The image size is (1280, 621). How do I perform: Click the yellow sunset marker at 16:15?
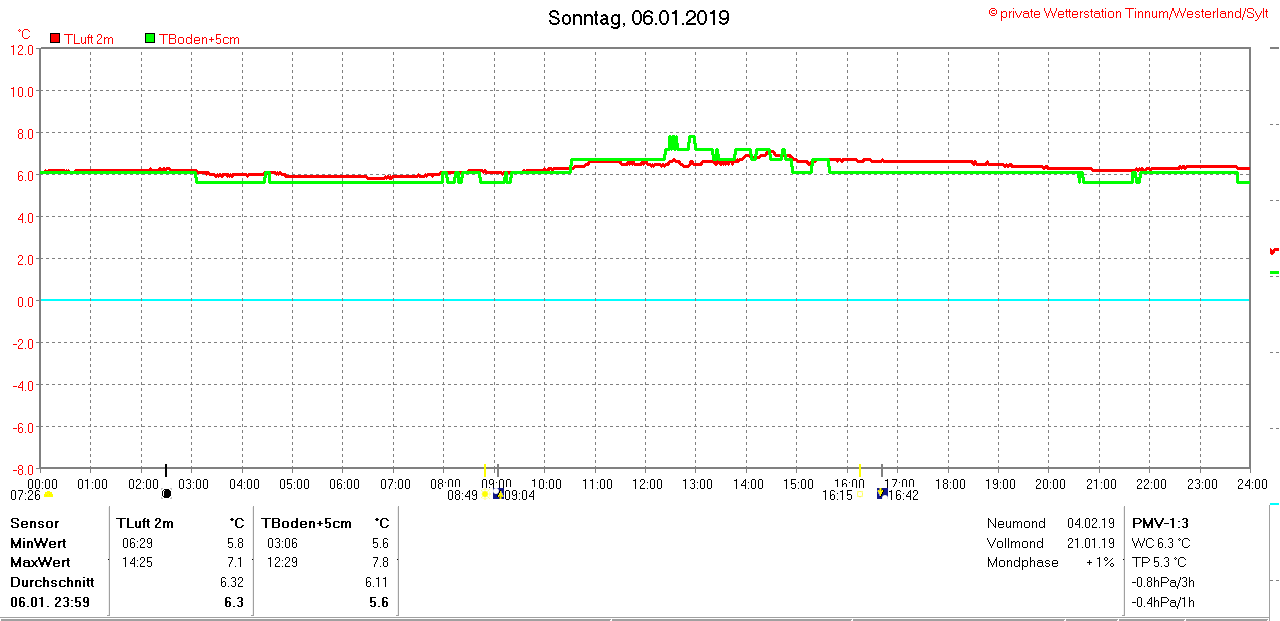coord(860,494)
